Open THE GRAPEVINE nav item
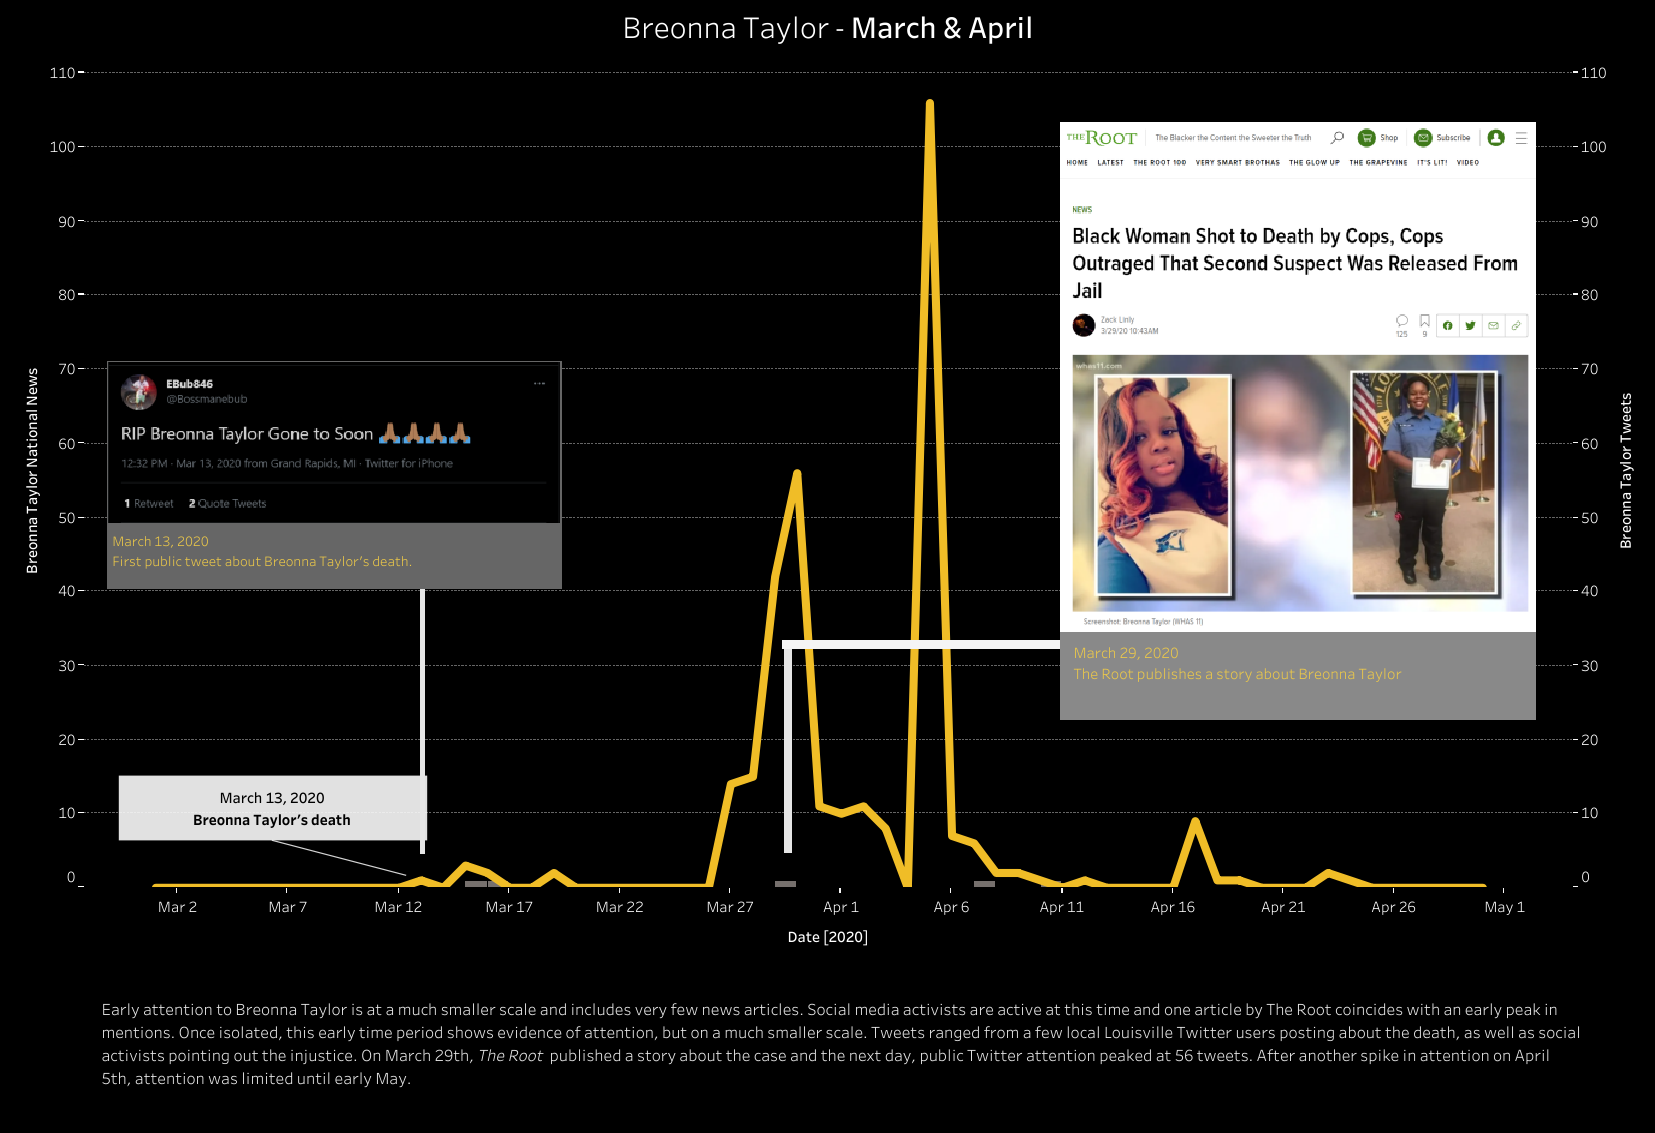Image resolution: width=1655 pixels, height=1133 pixels. tap(1378, 162)
